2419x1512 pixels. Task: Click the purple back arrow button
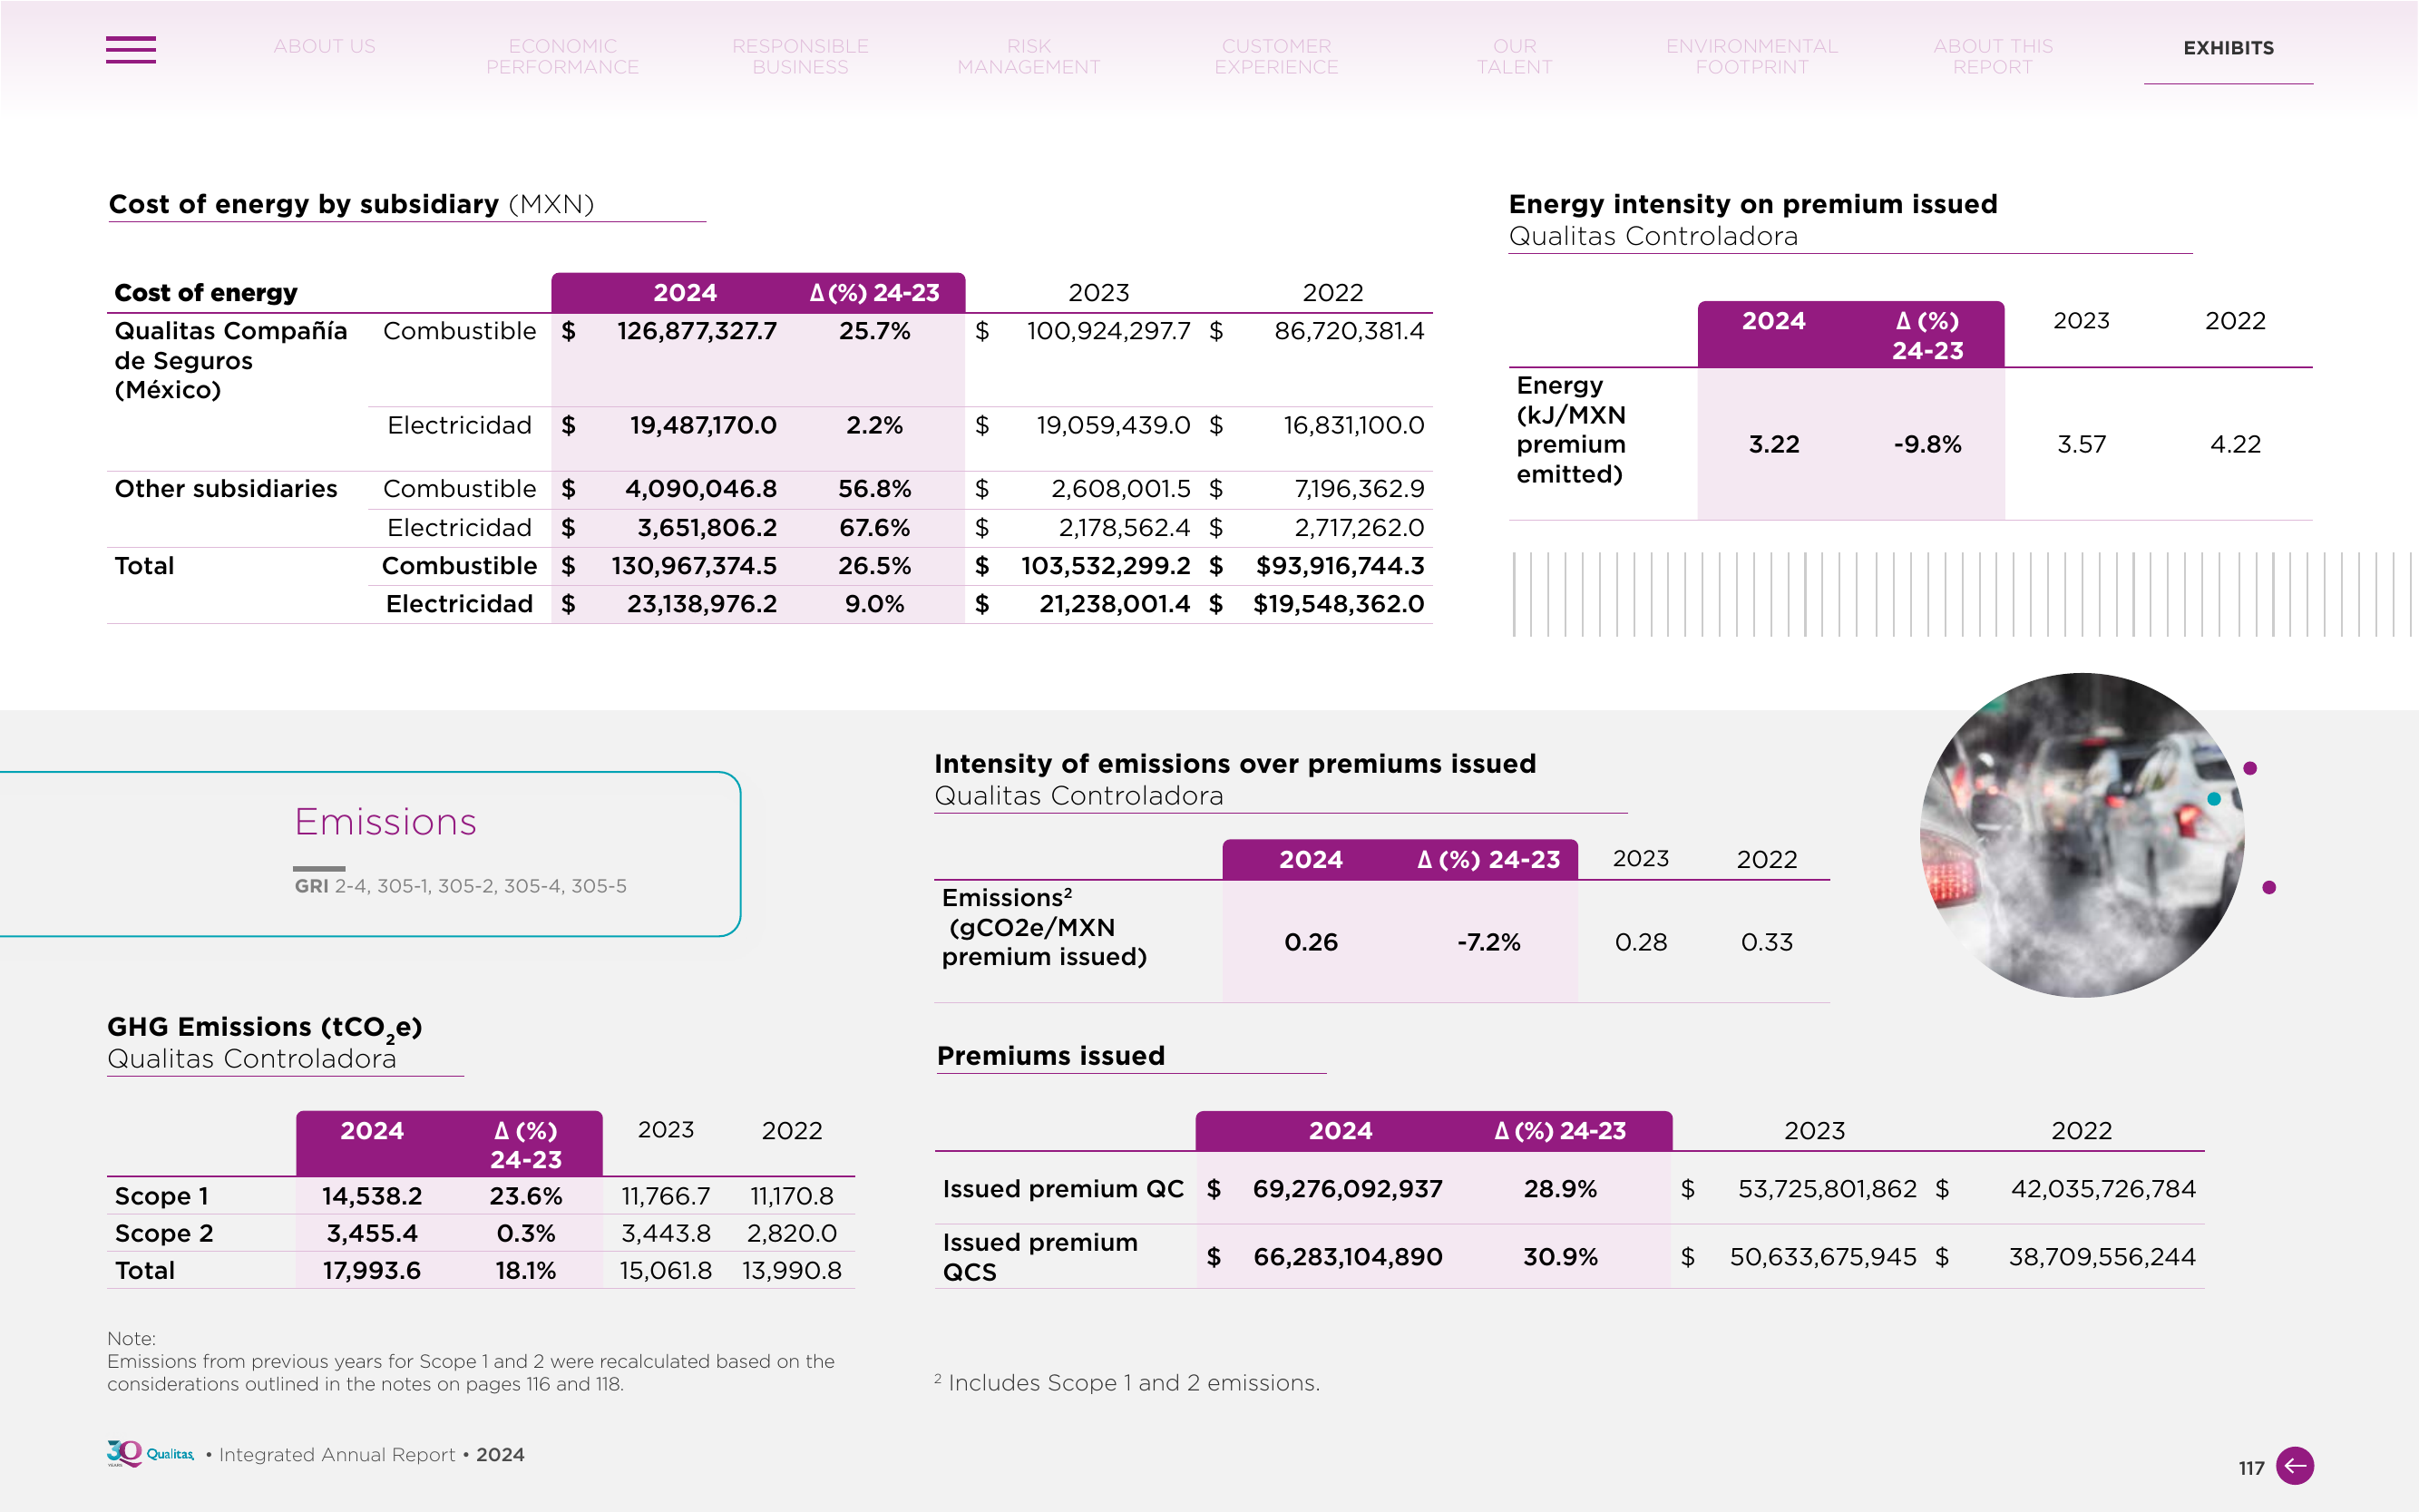2294,1466
